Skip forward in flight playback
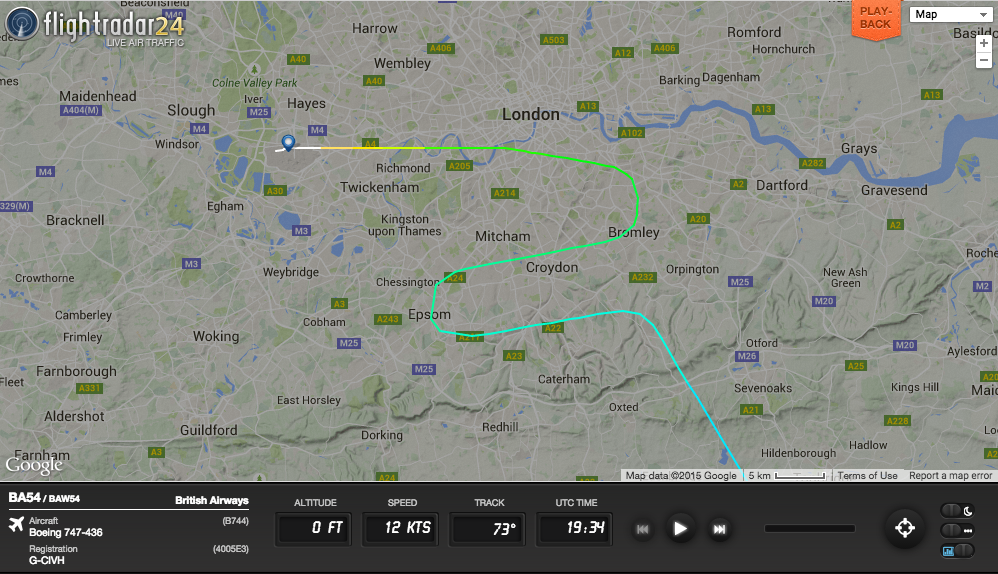Image resolution: width=998 pixels, height=574 pixels. [x=719, y=529]
